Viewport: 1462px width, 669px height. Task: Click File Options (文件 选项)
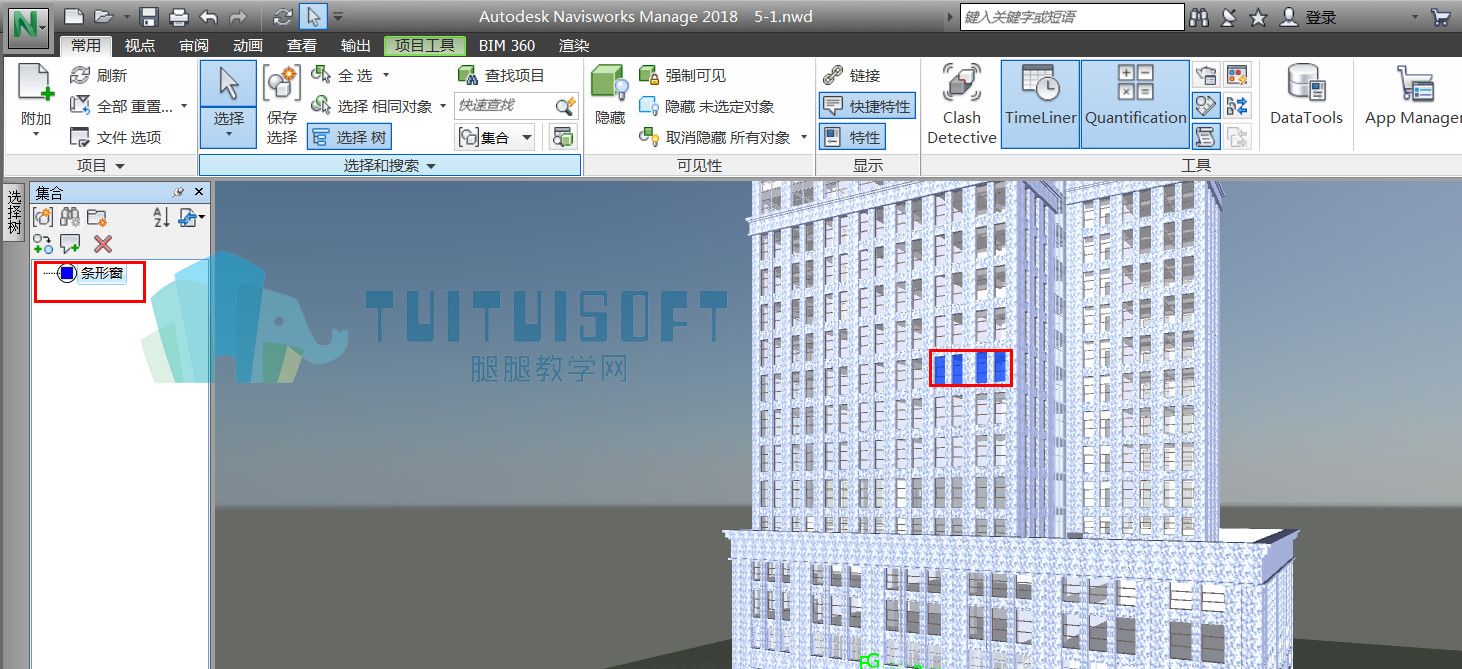115,137
